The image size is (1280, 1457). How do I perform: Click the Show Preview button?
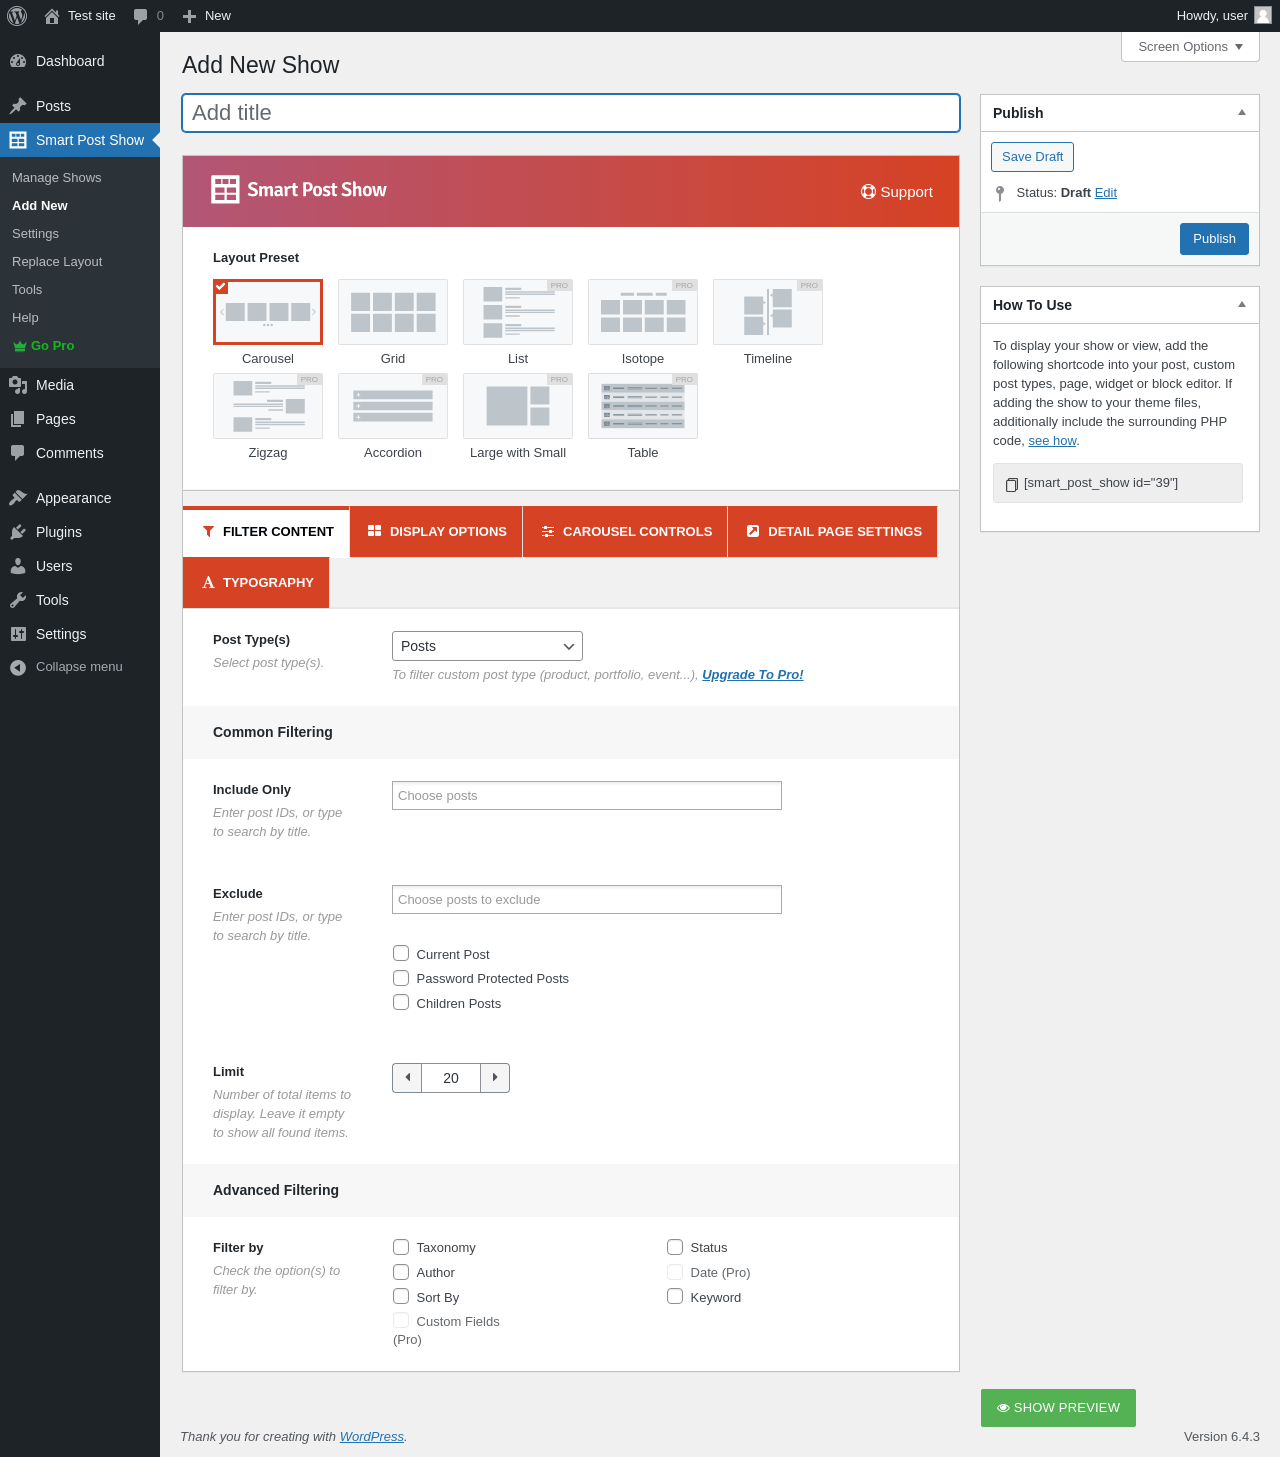click(1058, 1408)
